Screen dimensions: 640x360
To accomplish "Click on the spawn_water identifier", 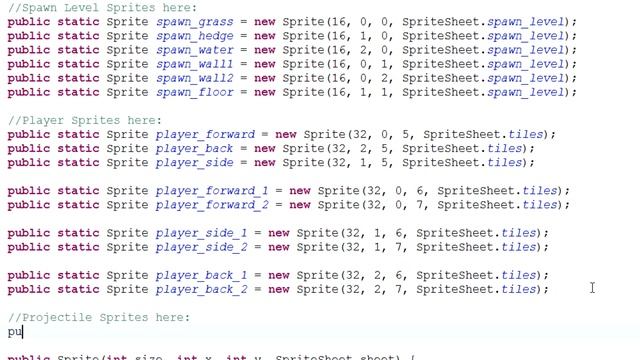I will click(195, 50).
